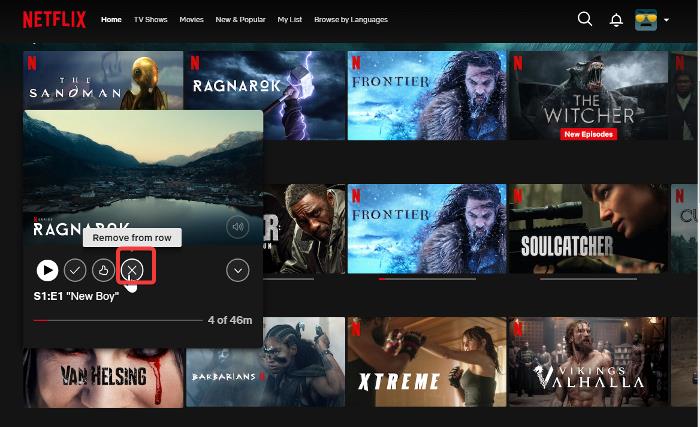
Task: Click the Soulcatcher watch progress bar
Action: (x=588, y=279)
